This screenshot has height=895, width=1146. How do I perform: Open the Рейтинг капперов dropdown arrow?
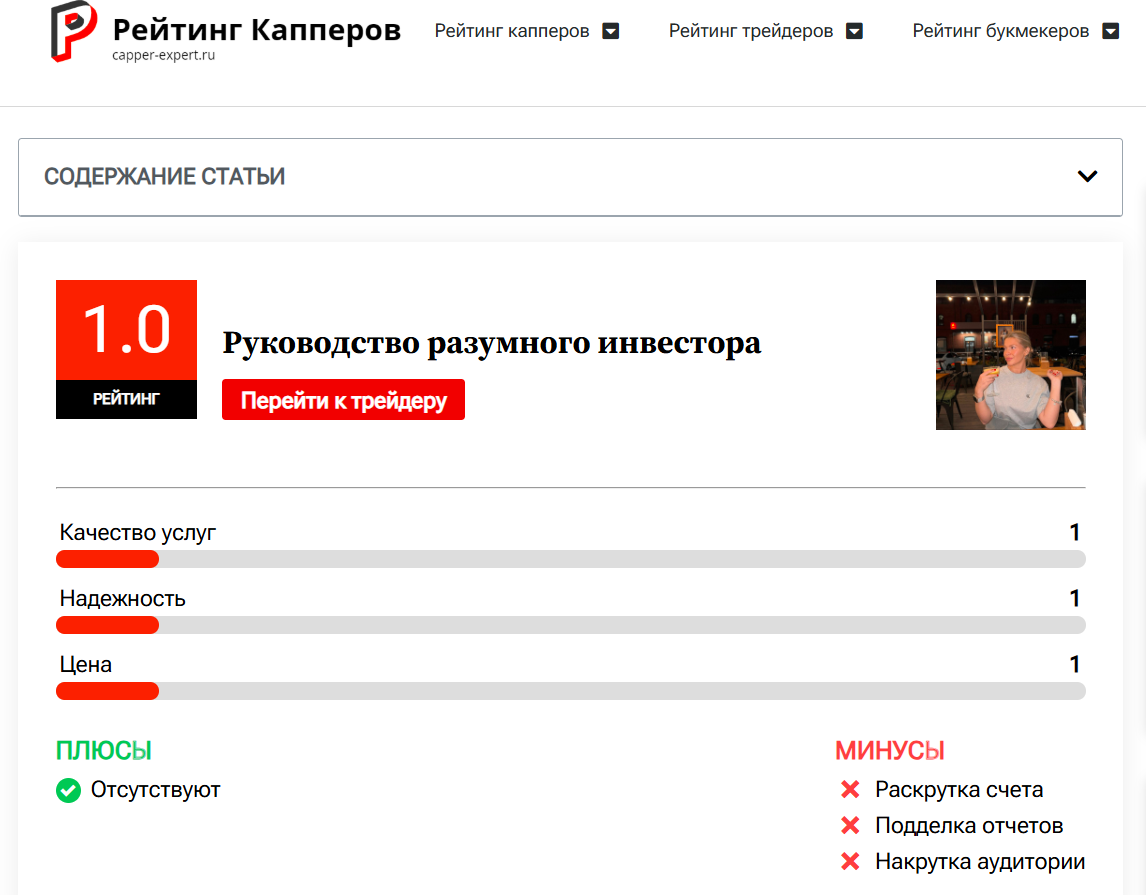tap(610, 31)
